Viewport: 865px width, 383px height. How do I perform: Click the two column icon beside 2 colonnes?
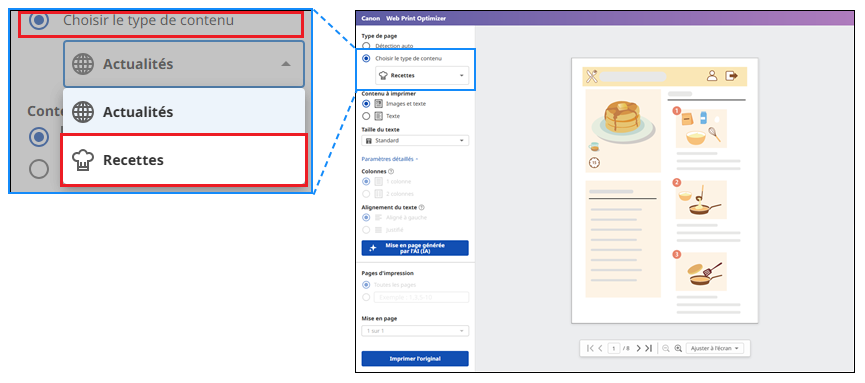pyautogui.click(x=378, y=194)
